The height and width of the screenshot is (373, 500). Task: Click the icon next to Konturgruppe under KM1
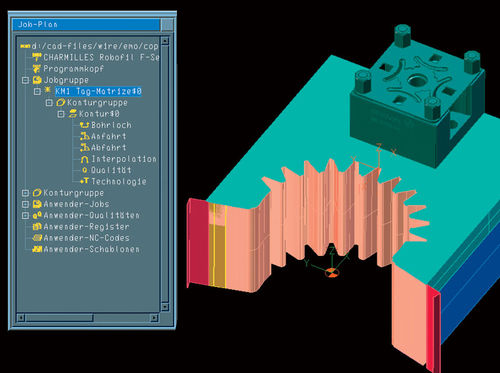61,102
